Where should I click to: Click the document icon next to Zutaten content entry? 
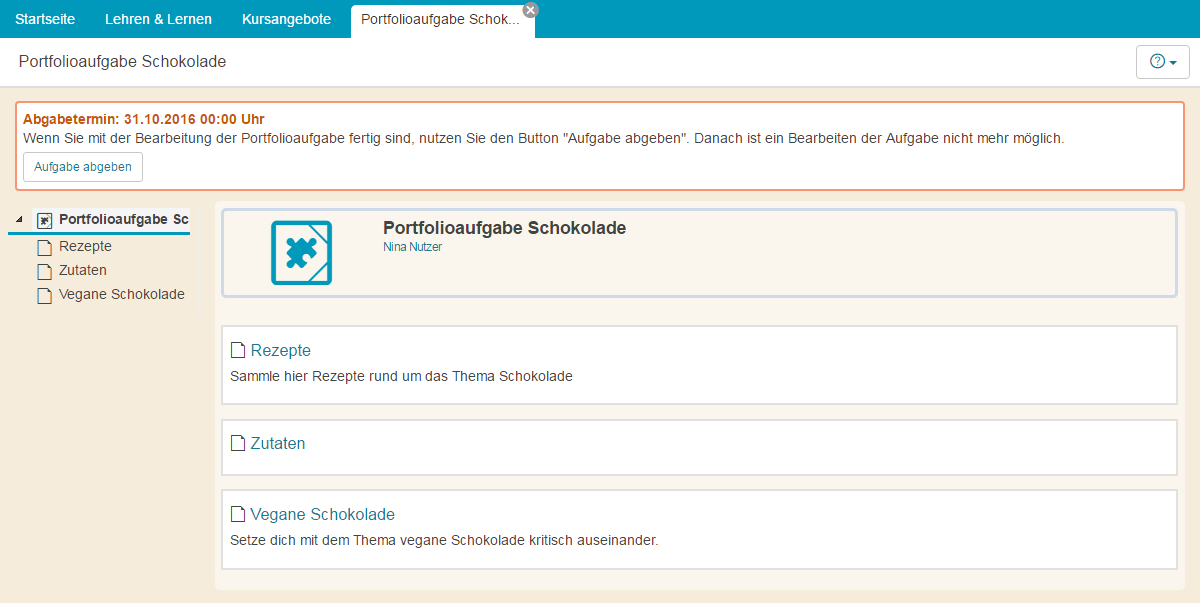tap(238, 442)
